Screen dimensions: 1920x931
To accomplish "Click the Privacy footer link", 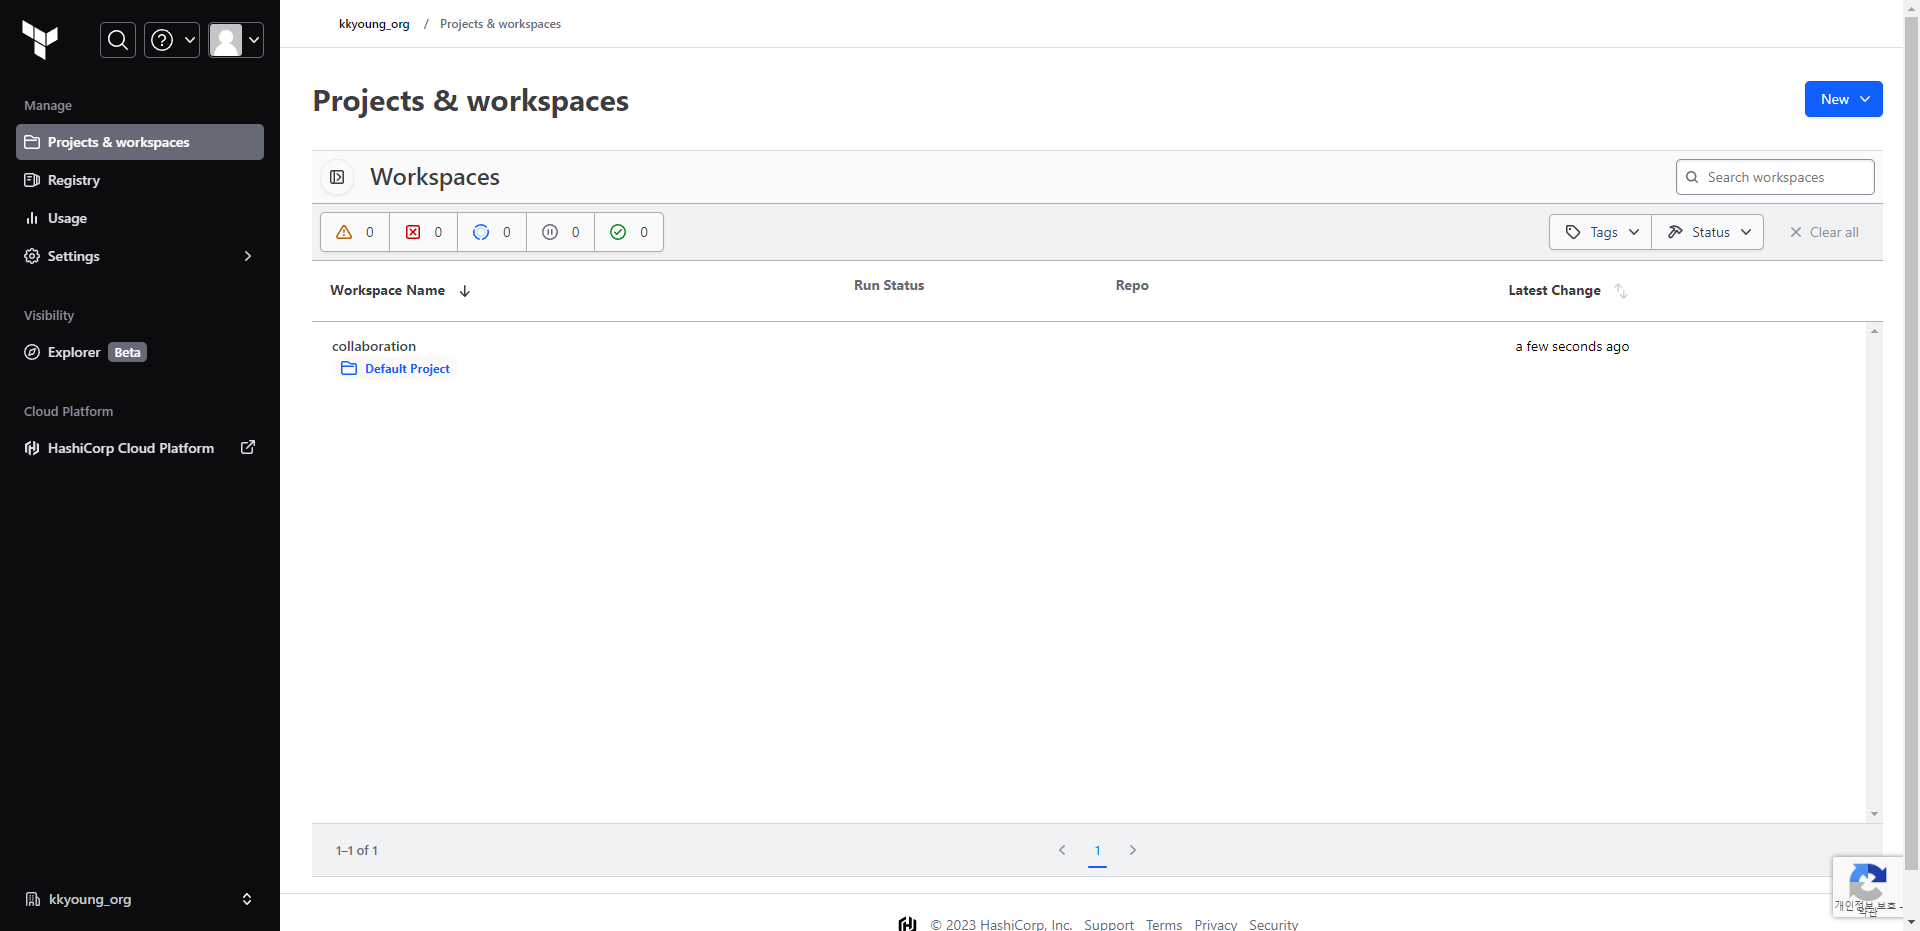I will pyautogui.click(x=1216, y=925).
